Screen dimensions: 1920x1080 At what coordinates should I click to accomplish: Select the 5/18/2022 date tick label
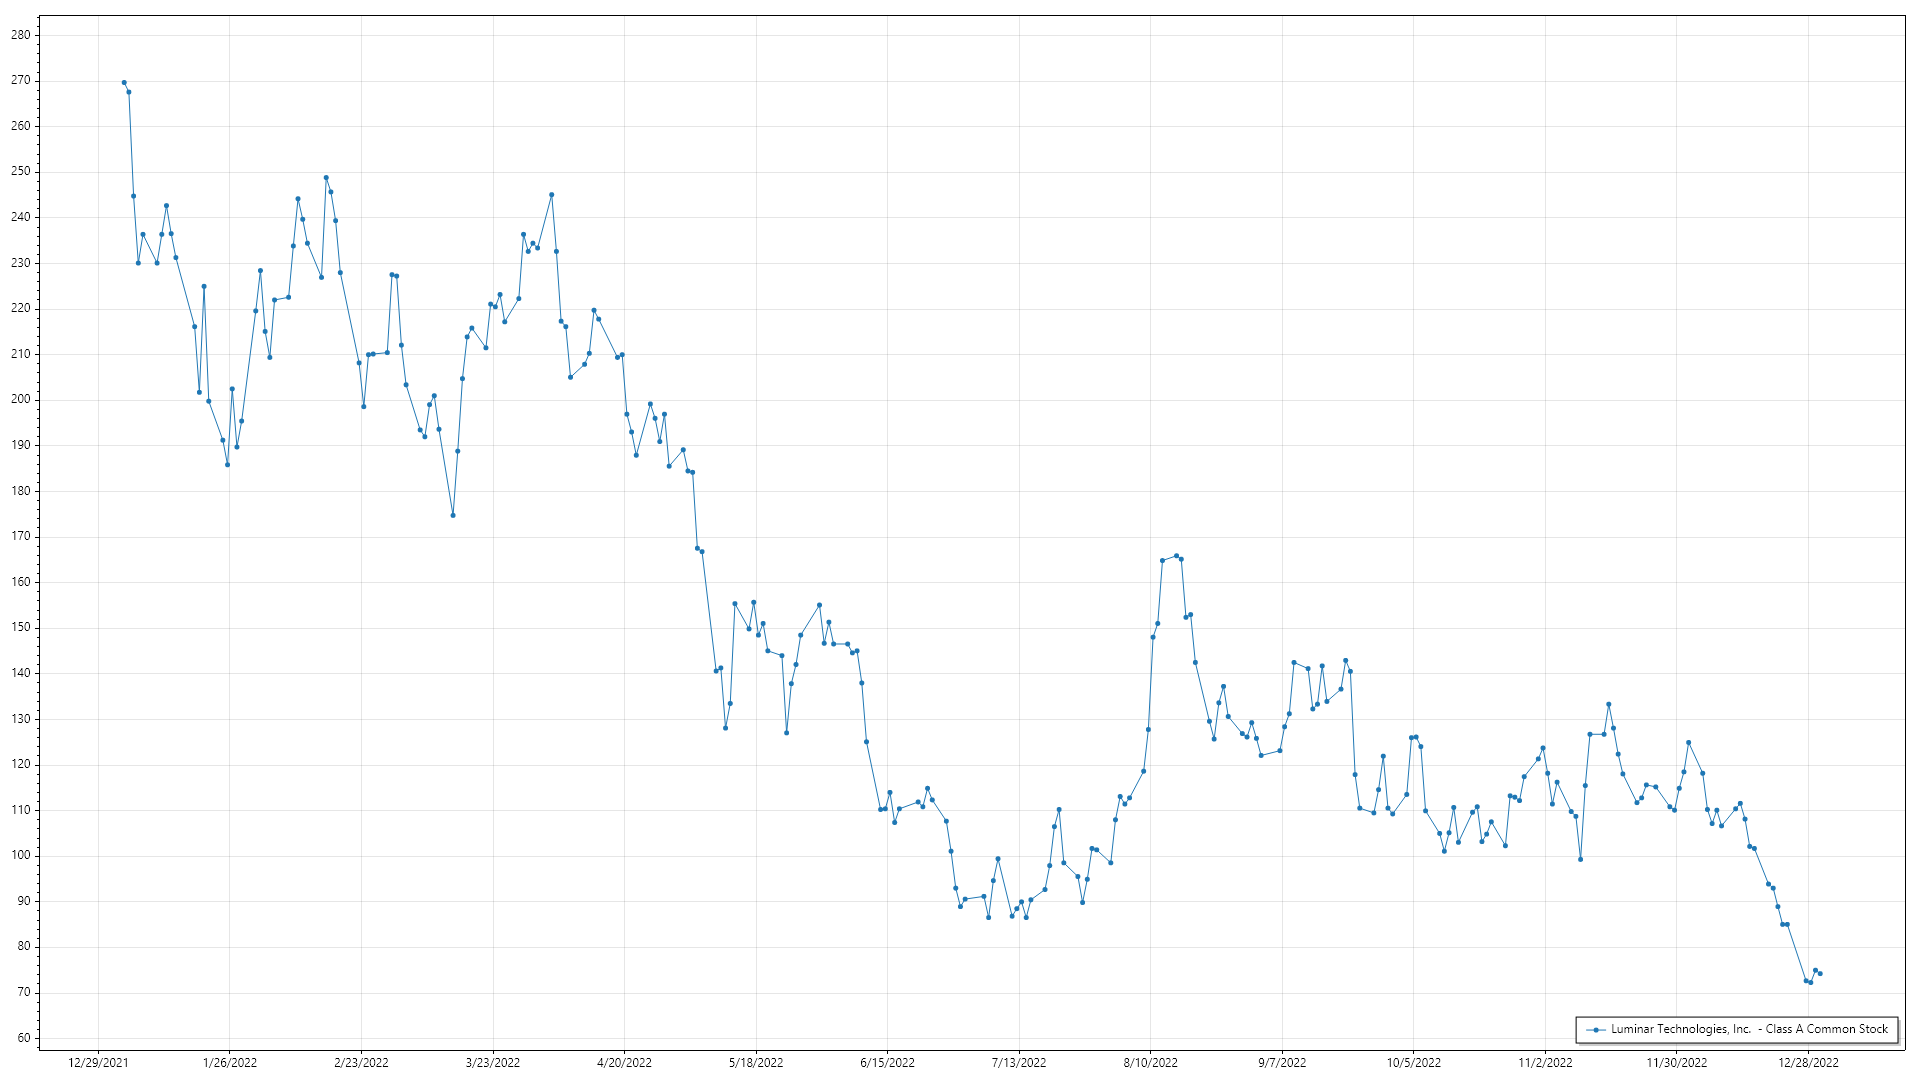tap(756, 1063)
